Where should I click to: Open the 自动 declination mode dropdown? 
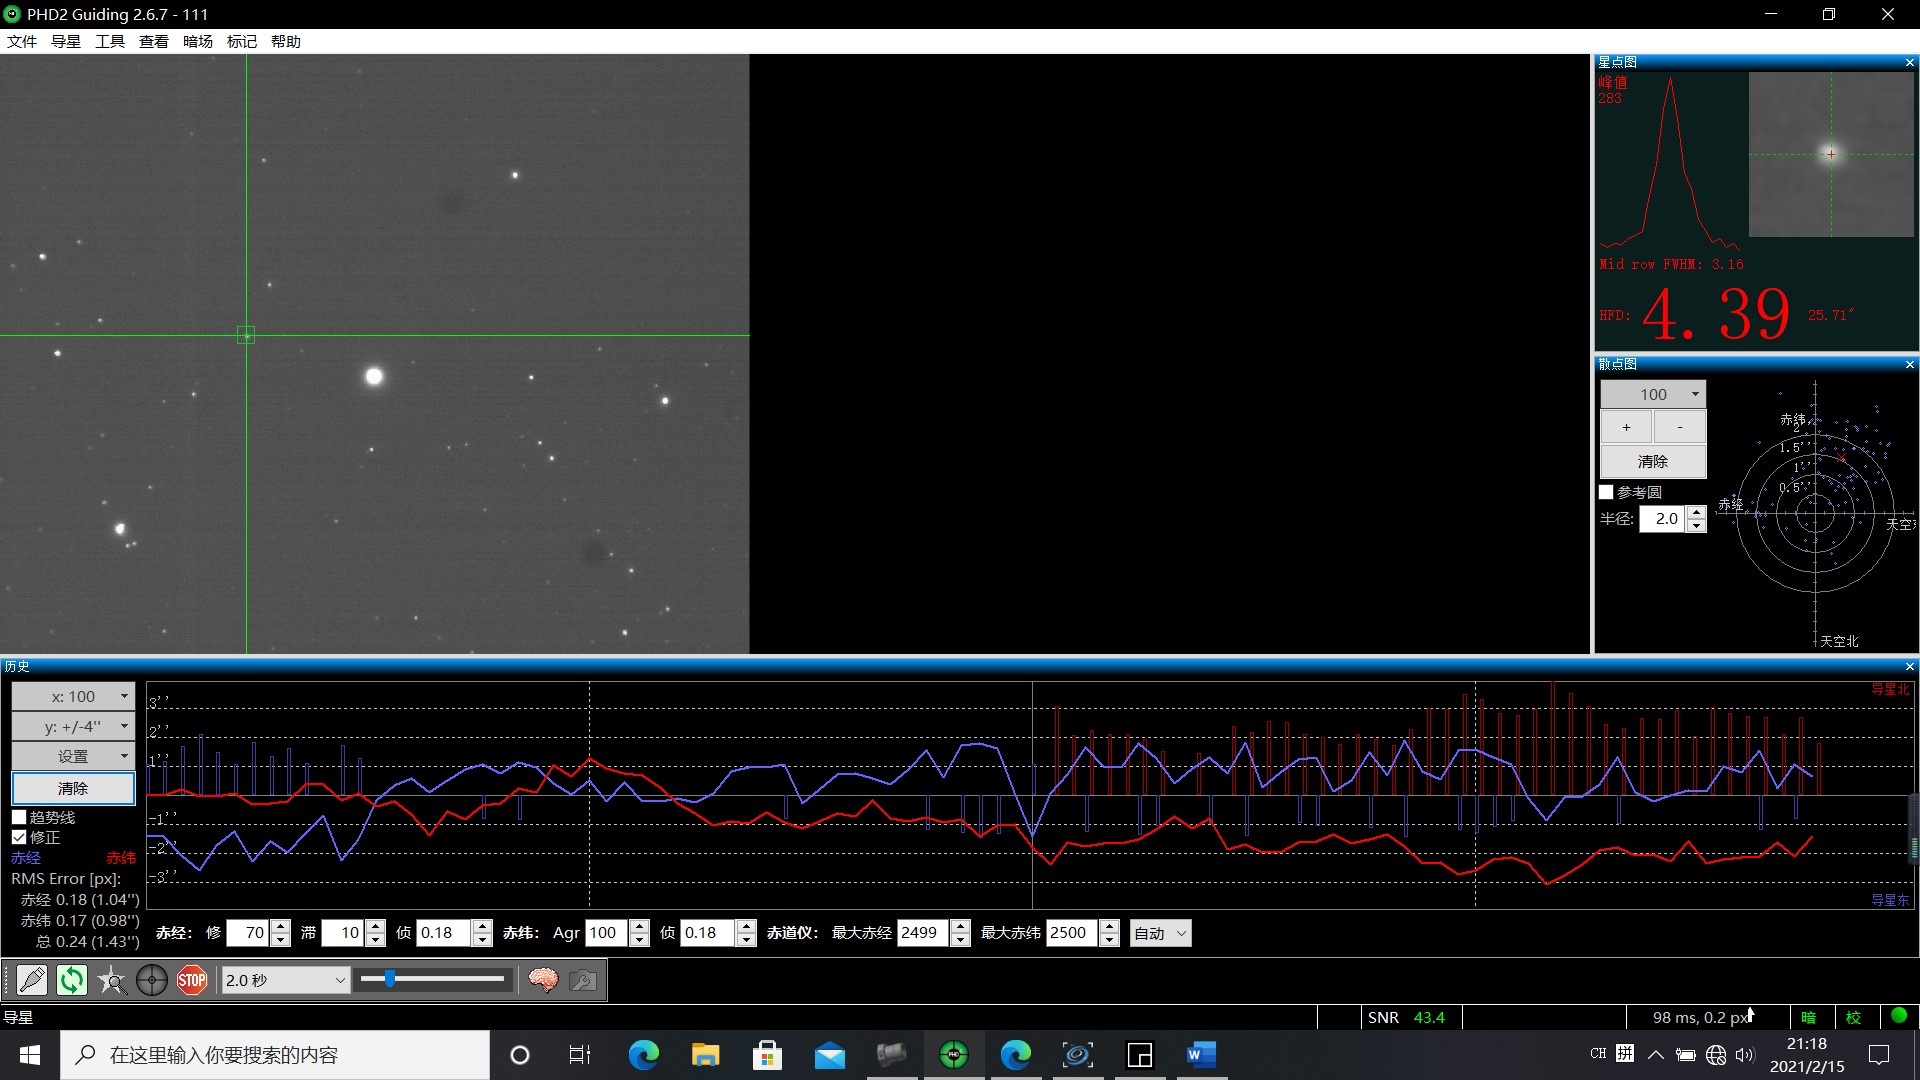pos(1160,933)
